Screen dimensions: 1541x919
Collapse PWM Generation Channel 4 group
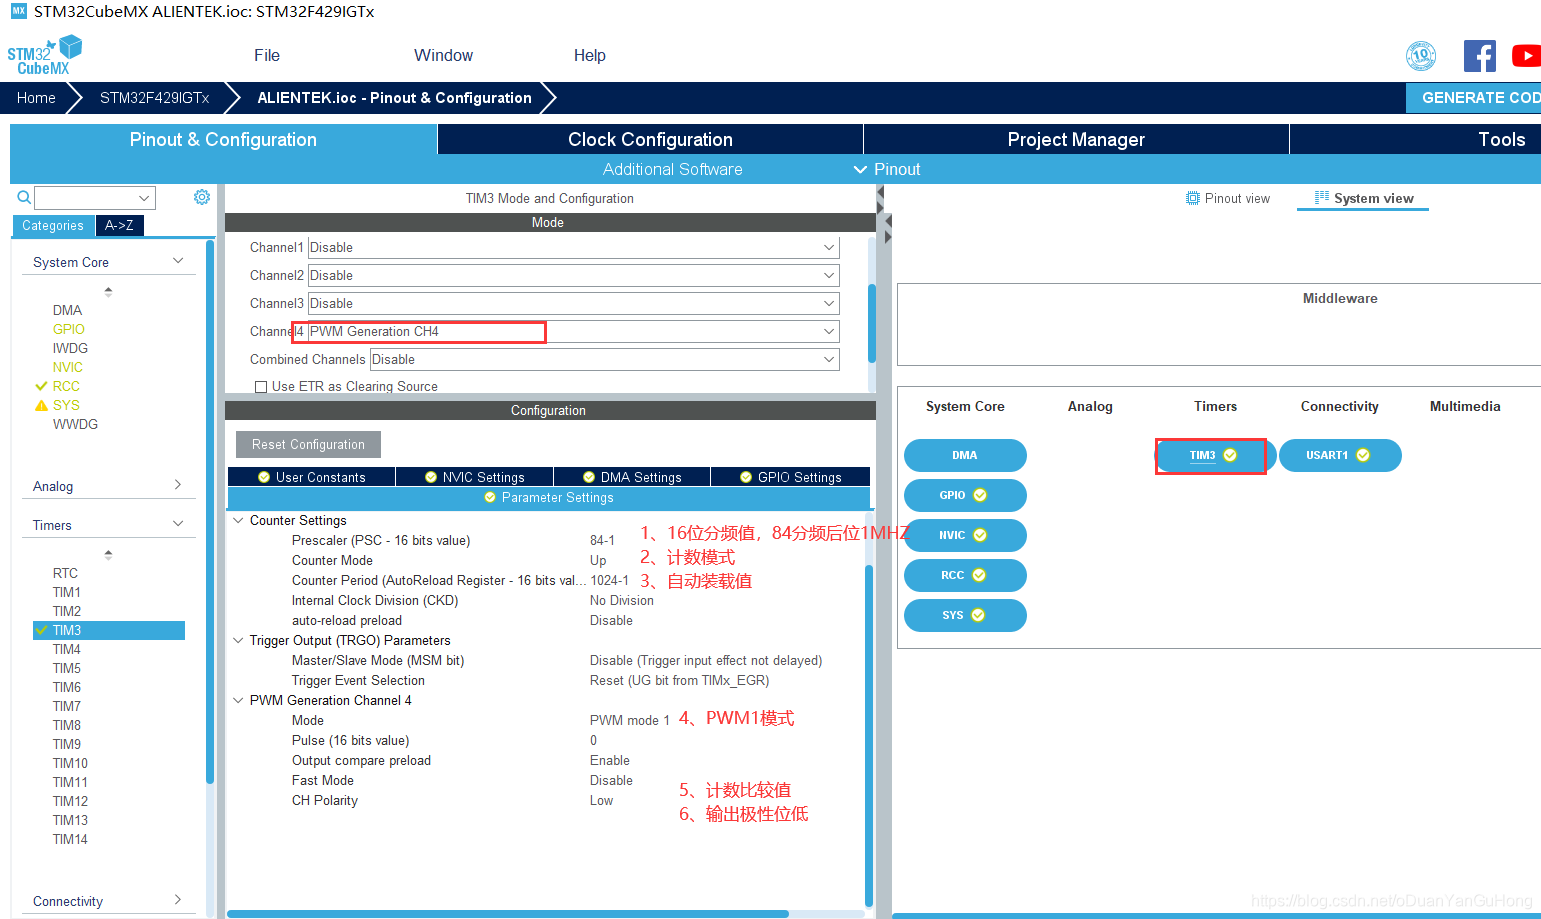238,700
